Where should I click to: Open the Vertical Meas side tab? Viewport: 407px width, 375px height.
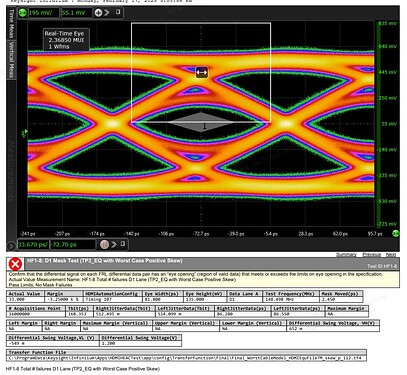pos(11,60)
